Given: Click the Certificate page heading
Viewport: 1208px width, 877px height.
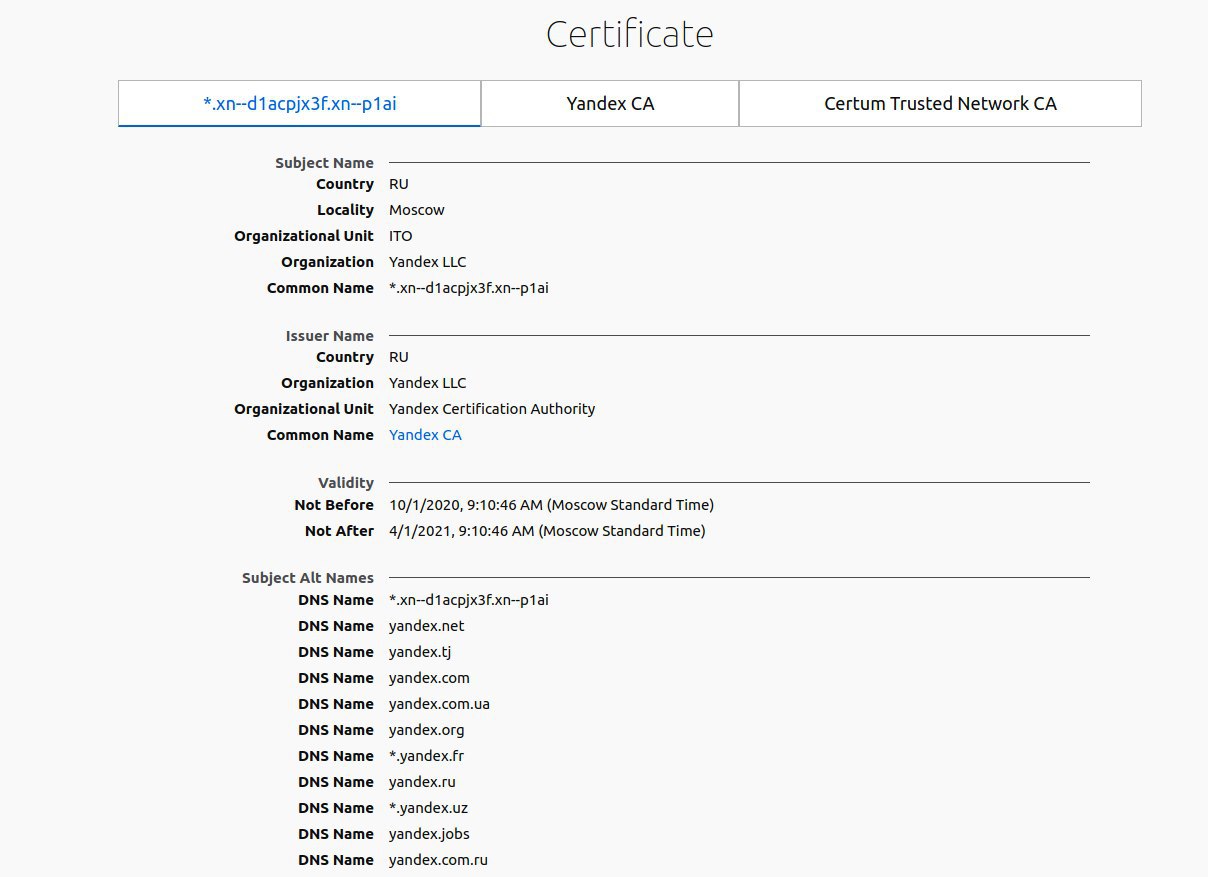Looking at the screenshot, I should tap(630, 34).
